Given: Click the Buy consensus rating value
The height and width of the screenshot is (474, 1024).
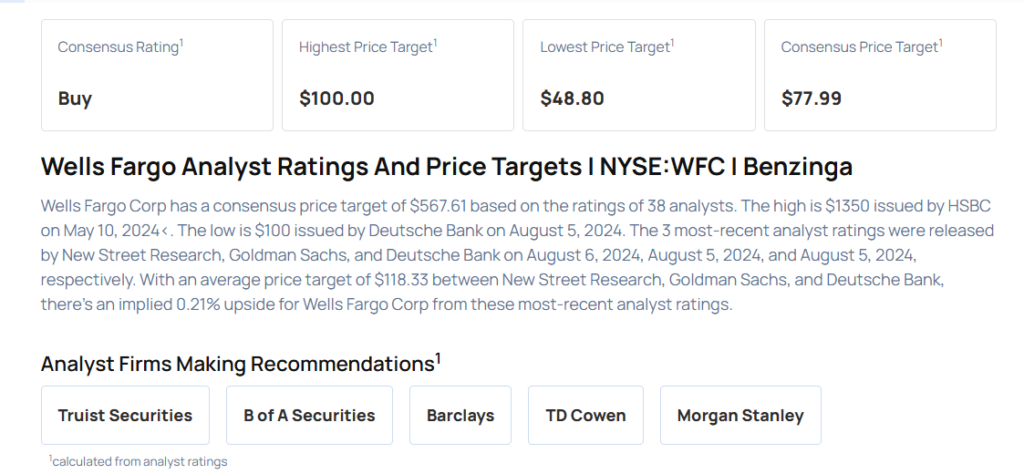Looking at the screenshot, I should 75,98.
